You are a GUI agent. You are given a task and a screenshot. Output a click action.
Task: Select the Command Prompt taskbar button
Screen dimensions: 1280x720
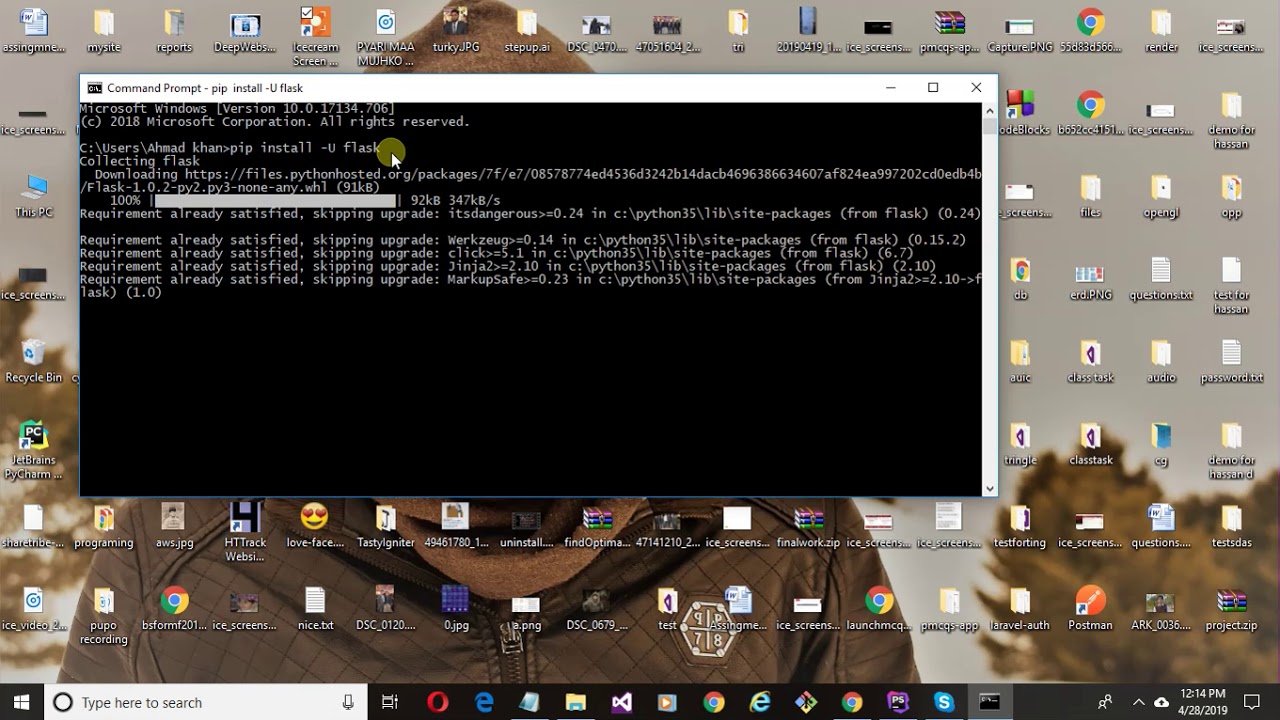point(989,702)
